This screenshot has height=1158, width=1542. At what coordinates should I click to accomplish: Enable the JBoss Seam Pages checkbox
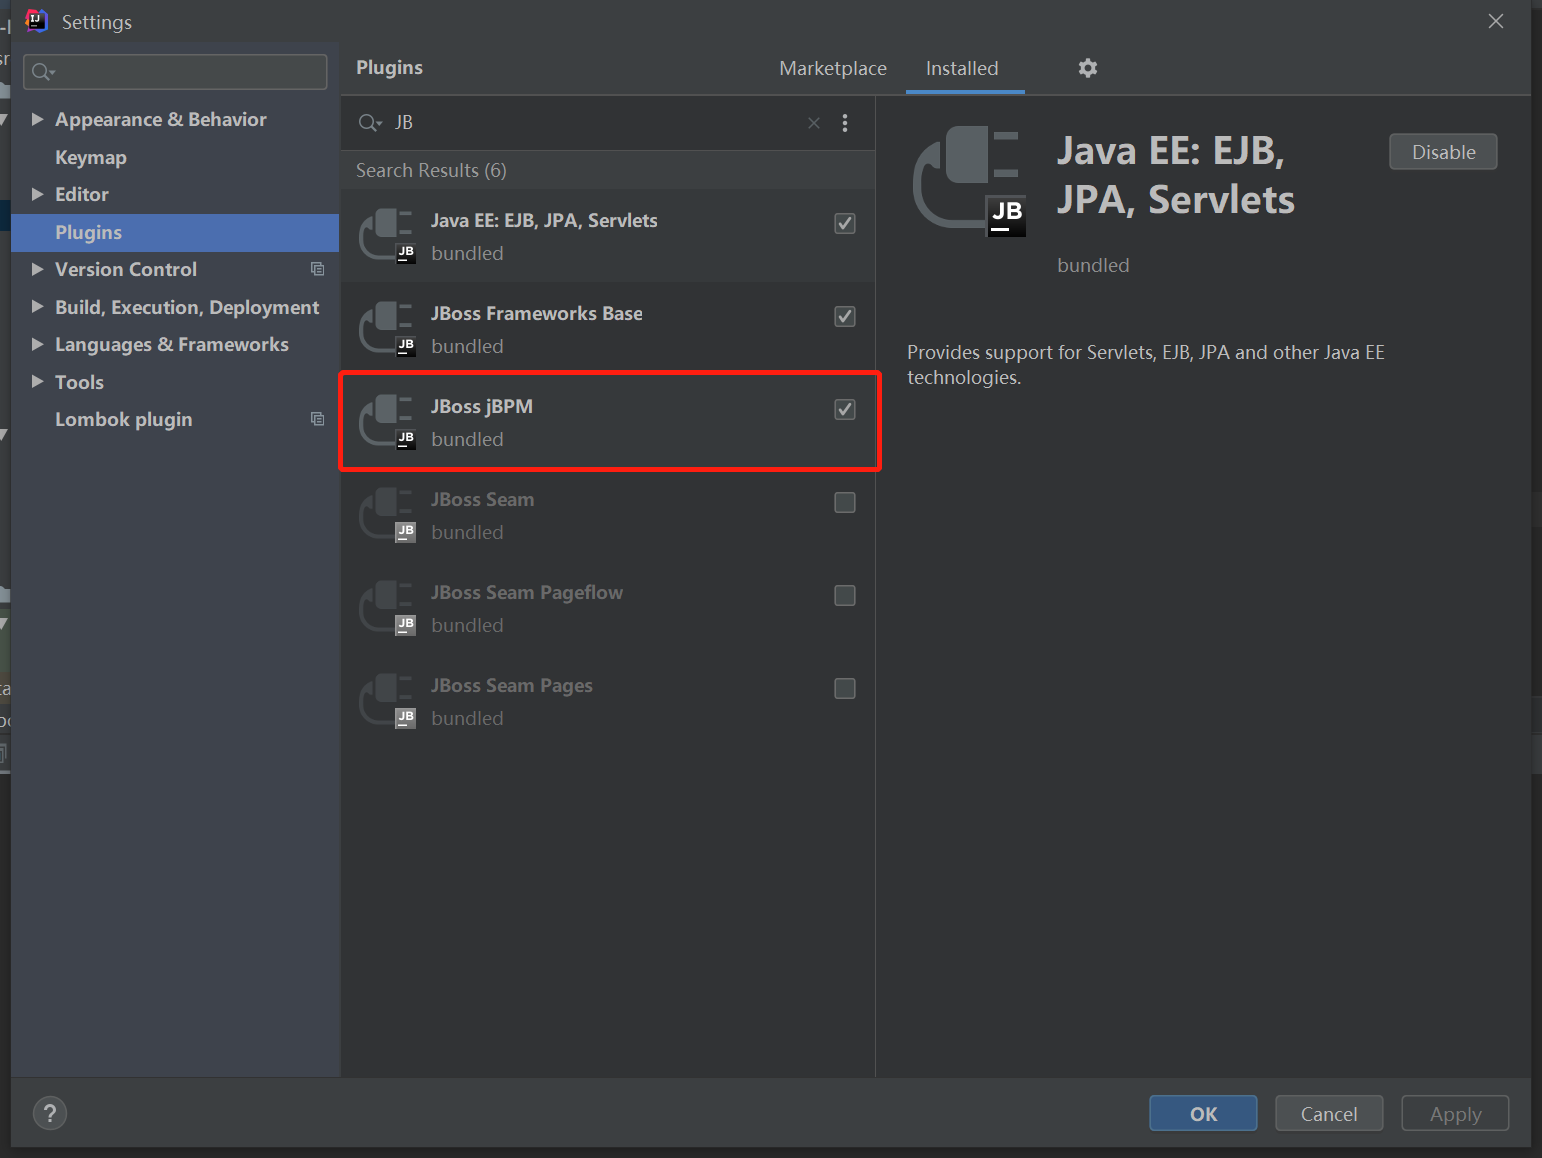(845, 688)
